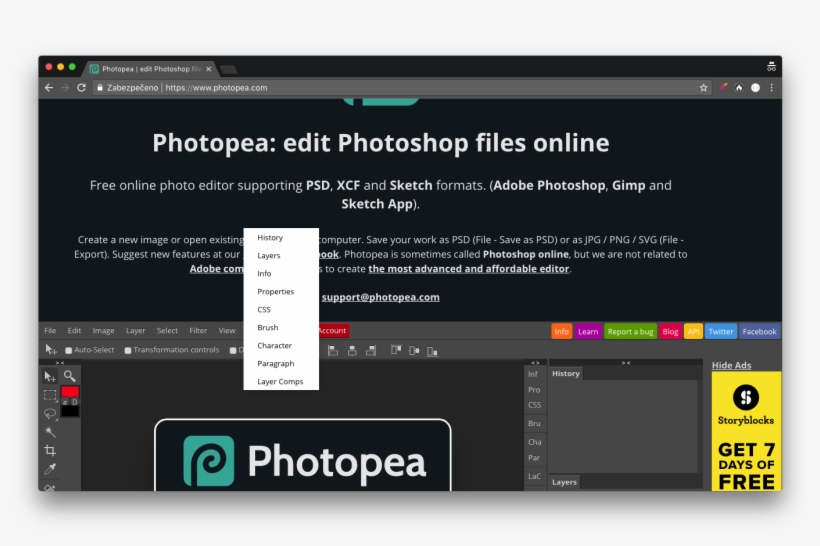Click the green Report a bug button
This screenshot has width=820, height=546.
point(630,331)
